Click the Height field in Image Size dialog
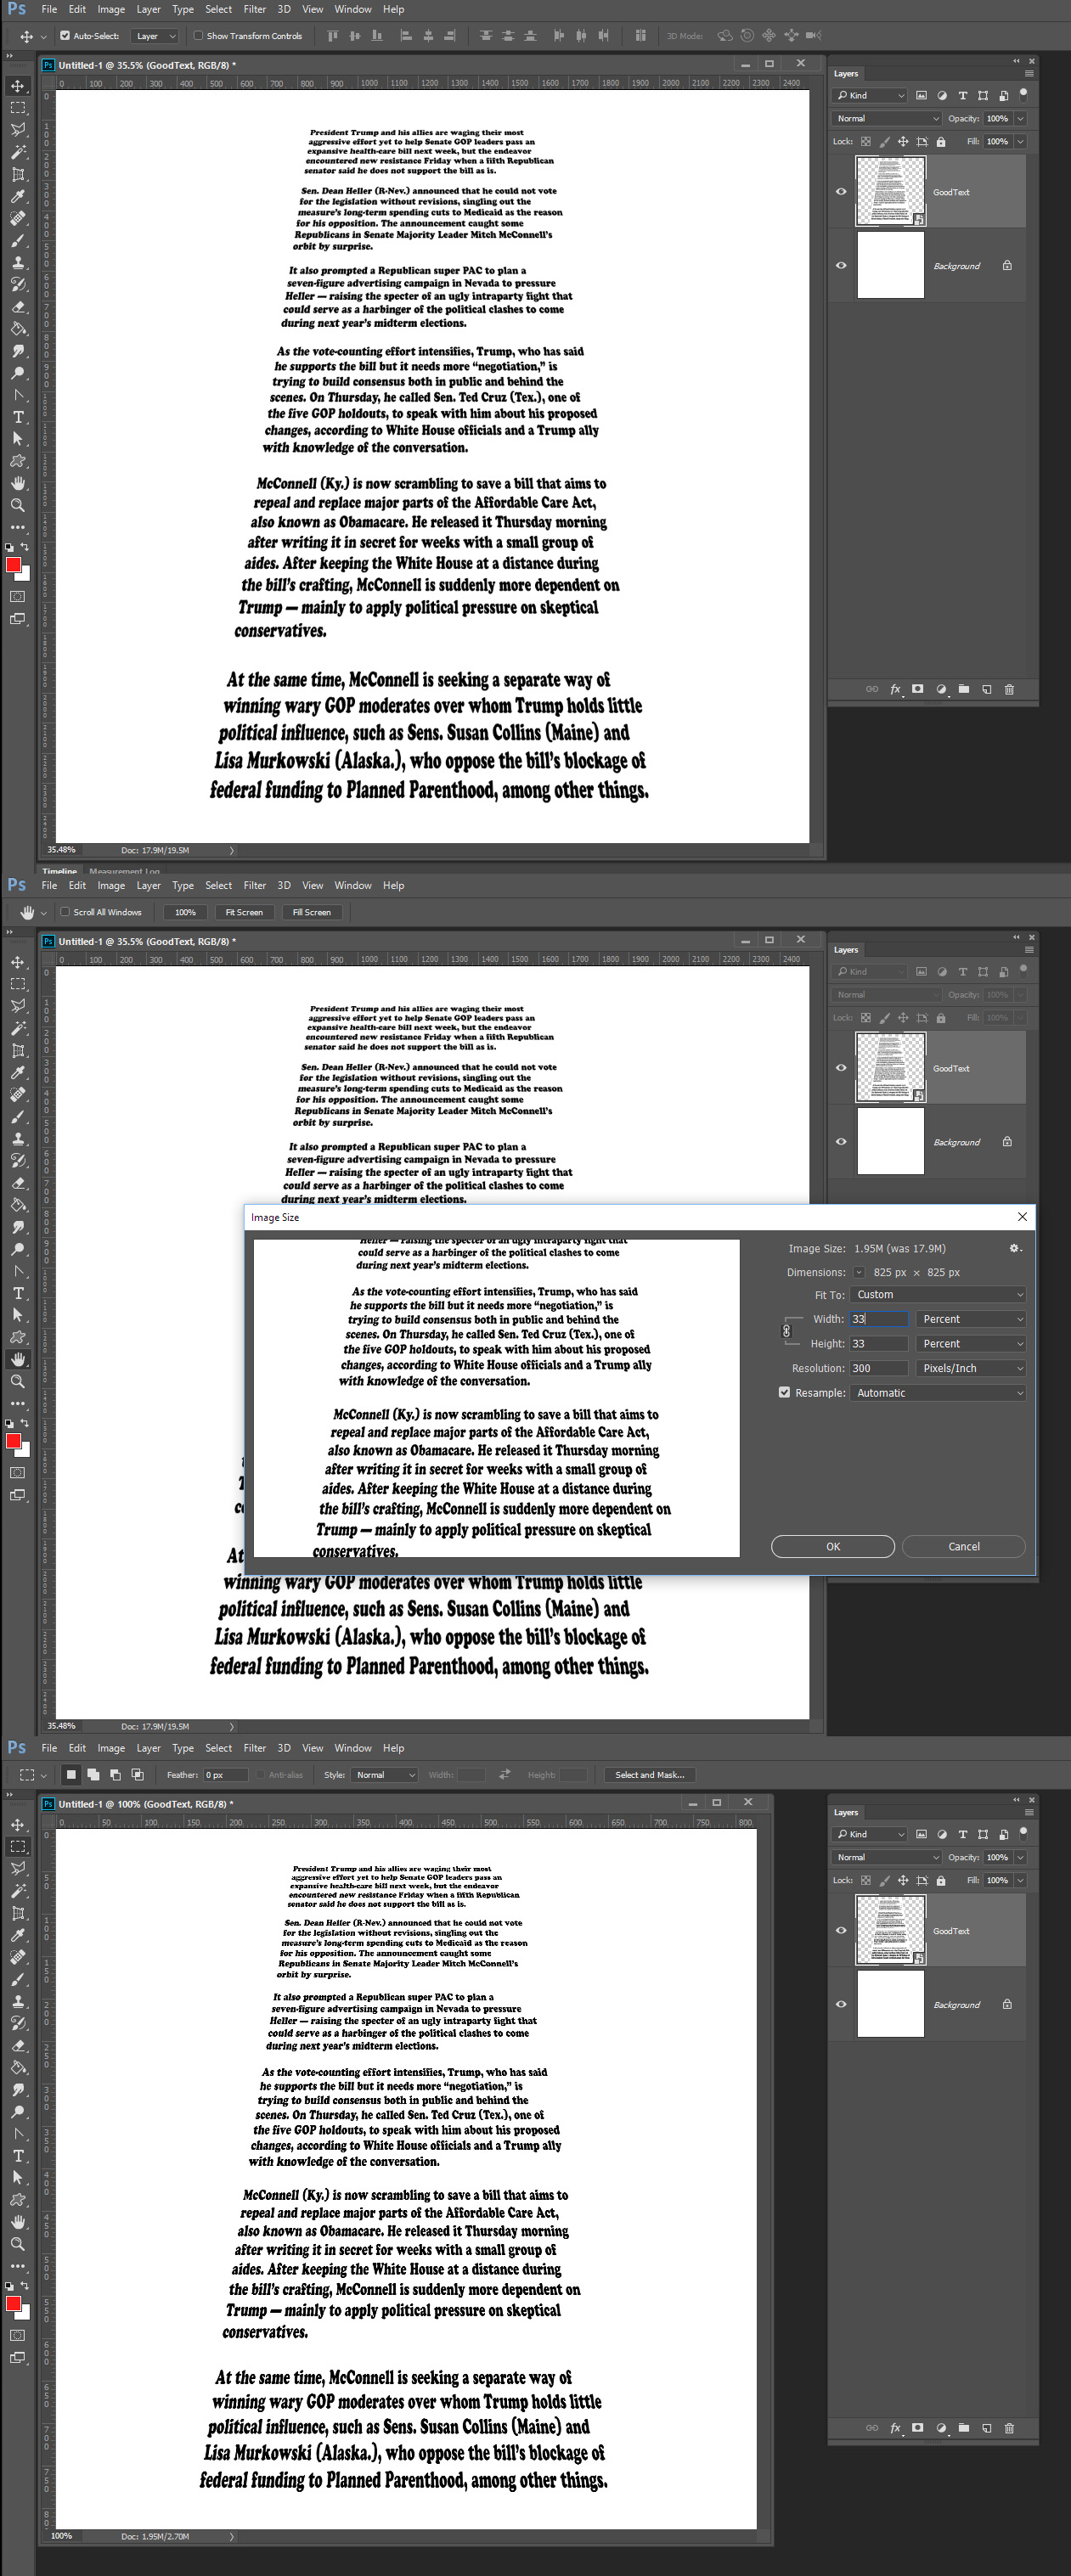 coord(879,1343)
